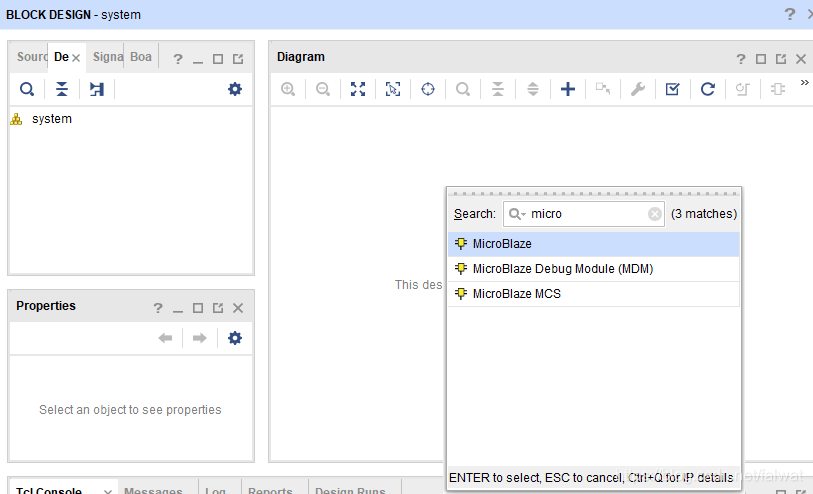Choose MicroBlaze MCS from results
This screenshot has width=813, height=494.
pyautogui.click(x=594, y=293)
